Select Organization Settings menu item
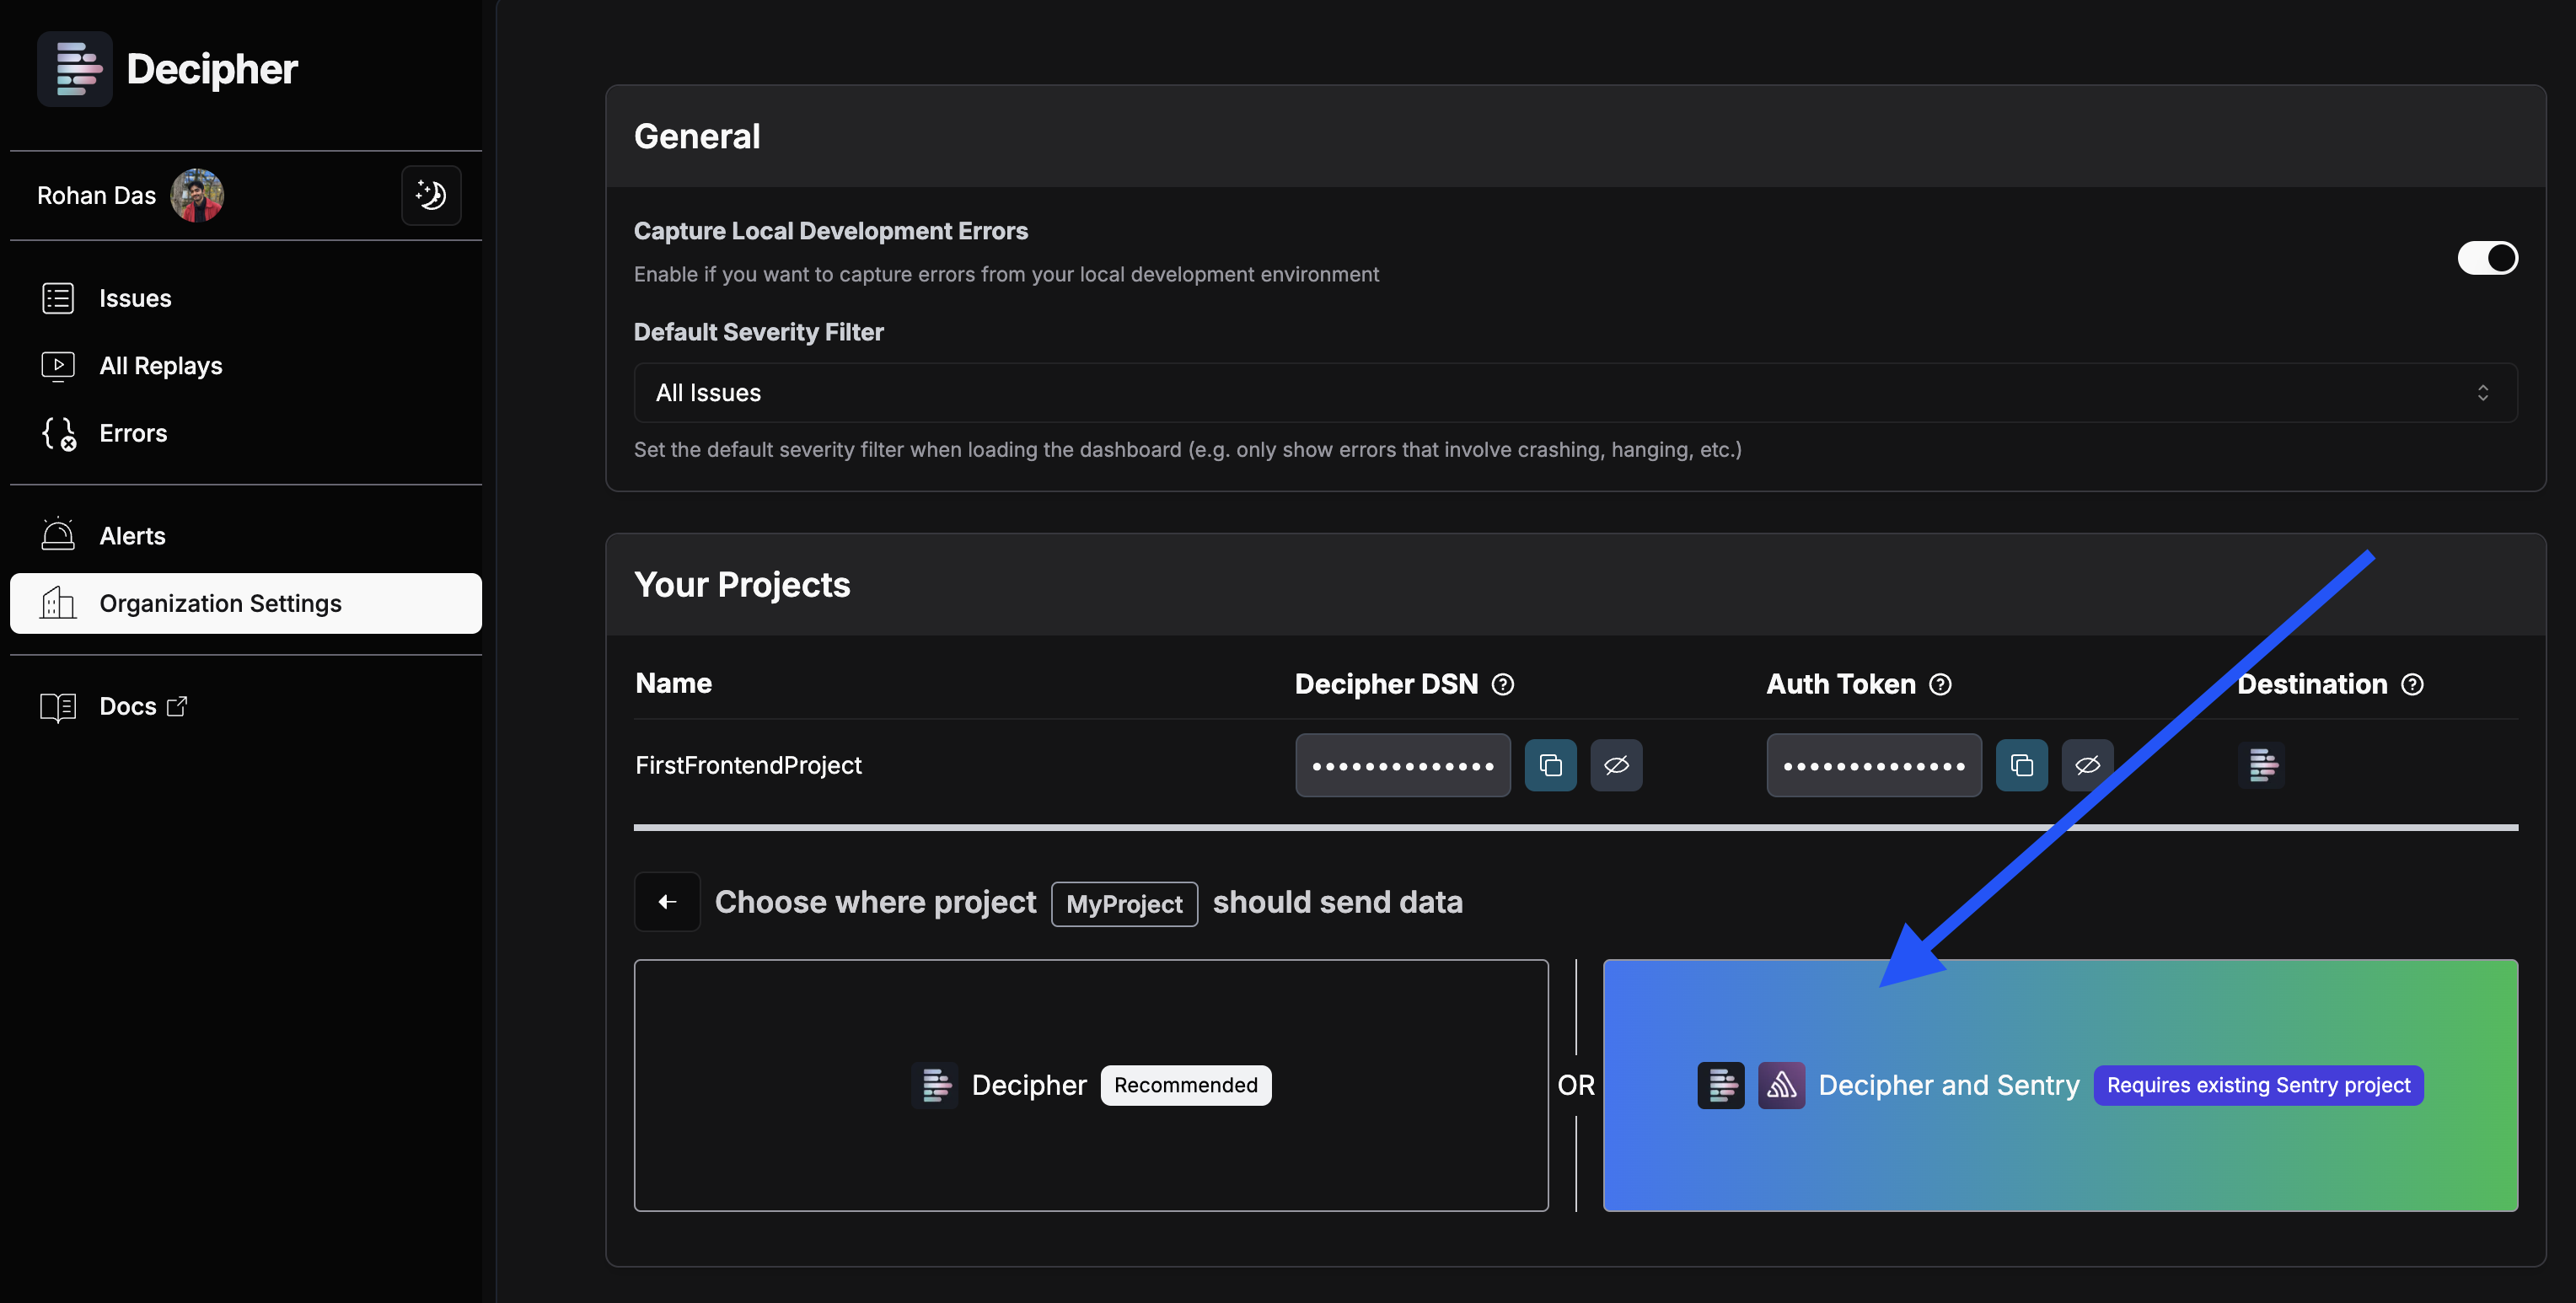 [x=246, y=603]
